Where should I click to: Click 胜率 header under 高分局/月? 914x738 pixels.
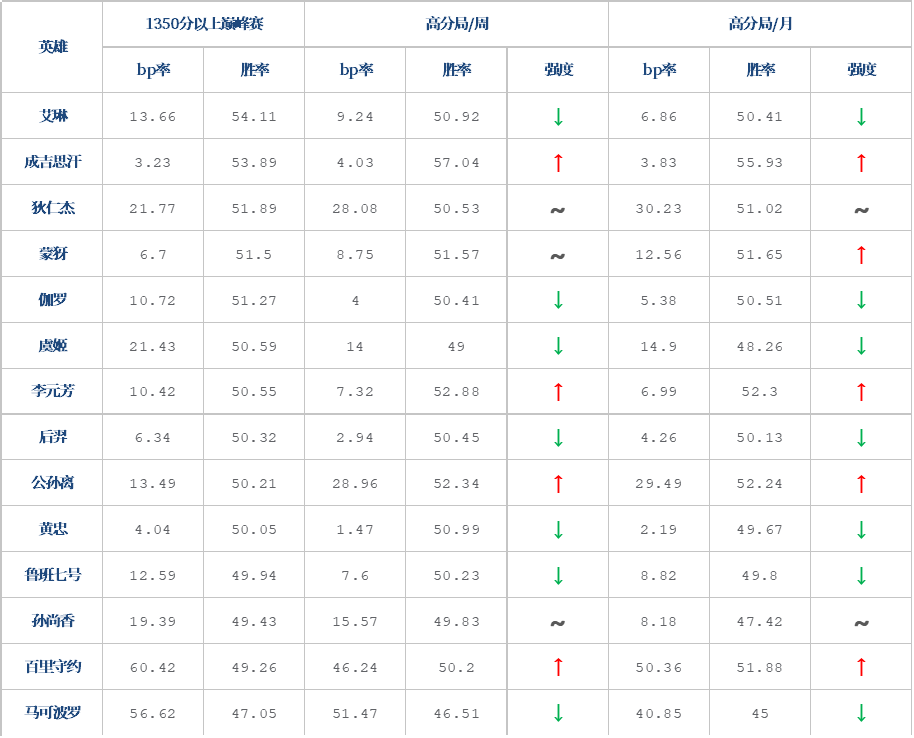[x=760, y=70]
